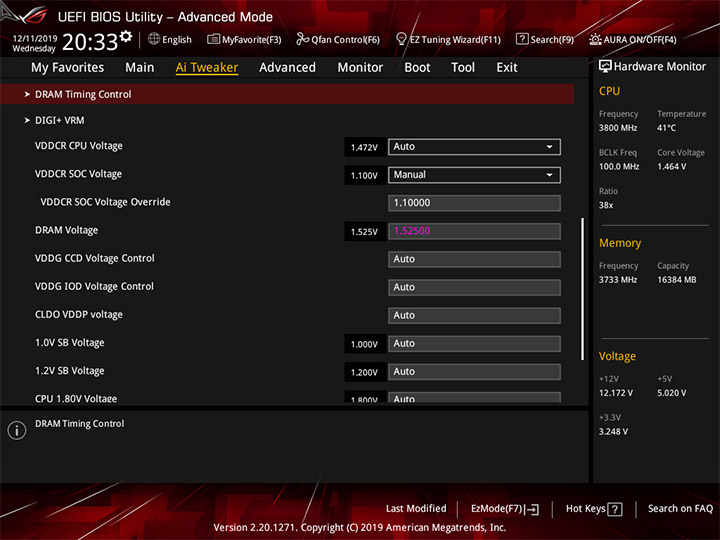720x540 pixels.
Task: Click VDDG IOD Voltage Control field
Action: coord(474,287)
